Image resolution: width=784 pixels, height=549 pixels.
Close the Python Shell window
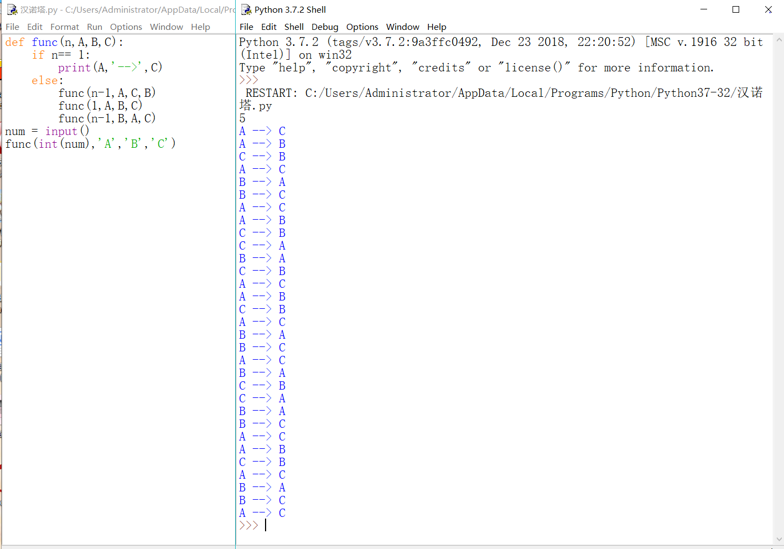(768, 10)
